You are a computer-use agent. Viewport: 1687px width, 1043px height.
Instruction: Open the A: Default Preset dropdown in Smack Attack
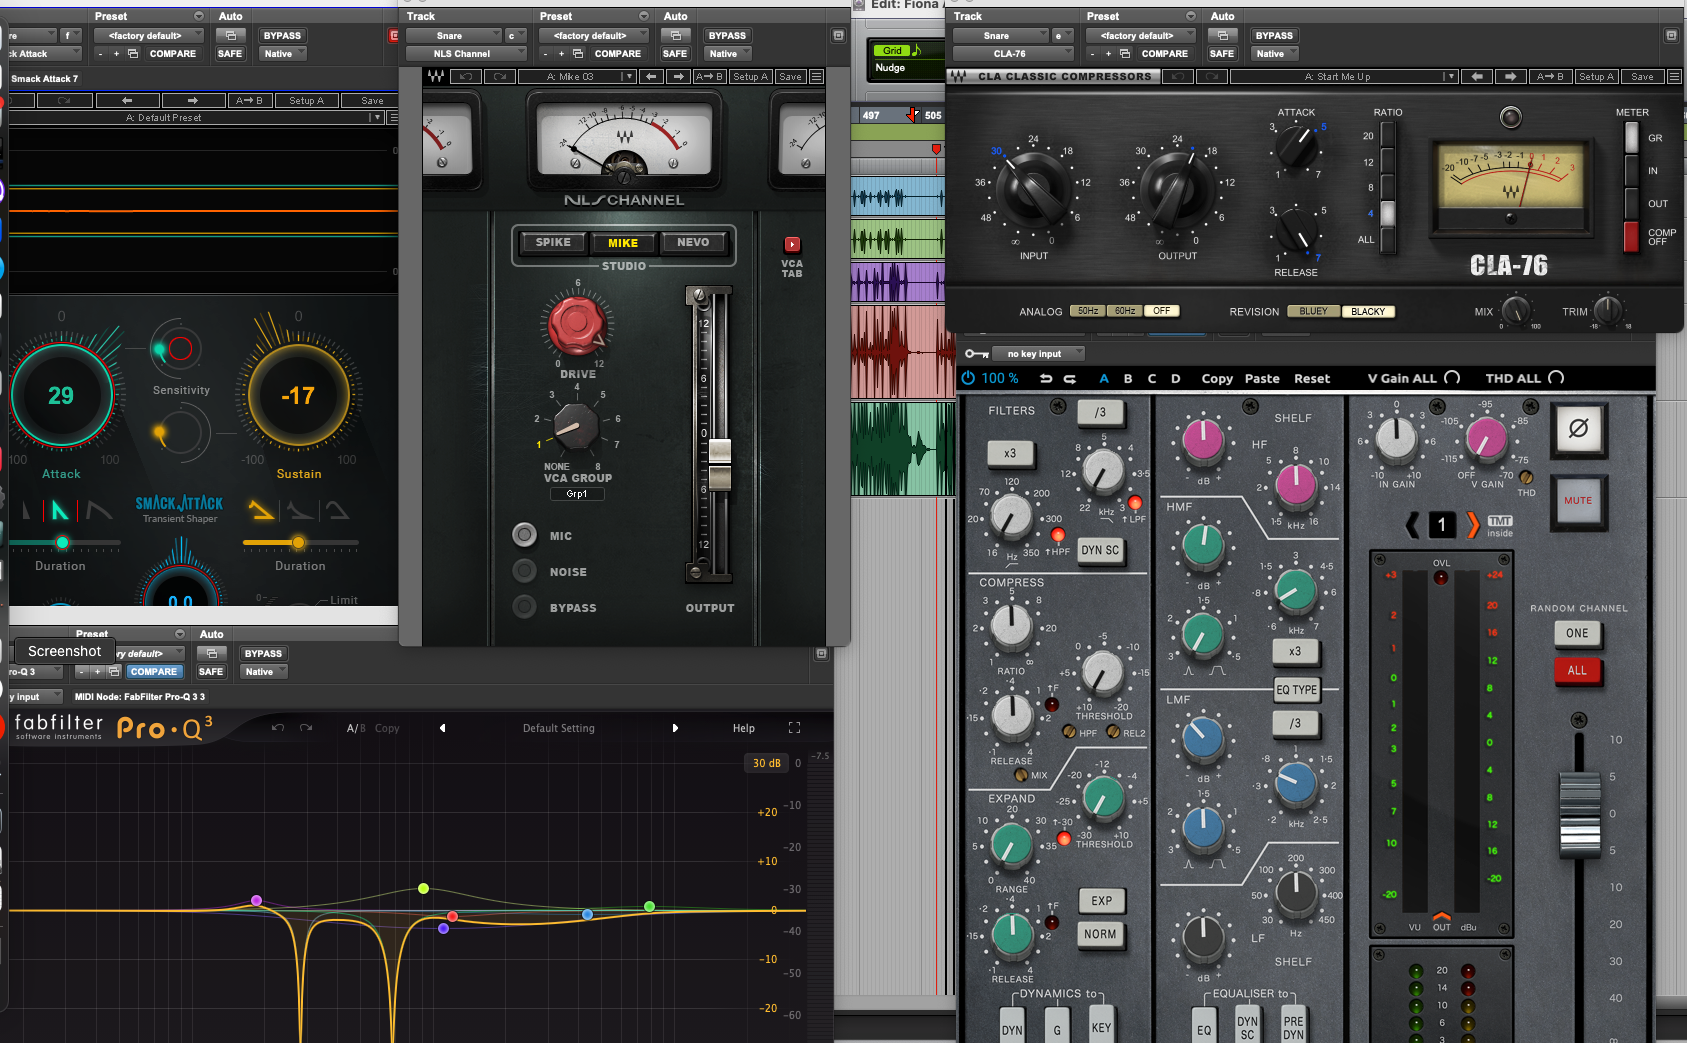point(197,117)
